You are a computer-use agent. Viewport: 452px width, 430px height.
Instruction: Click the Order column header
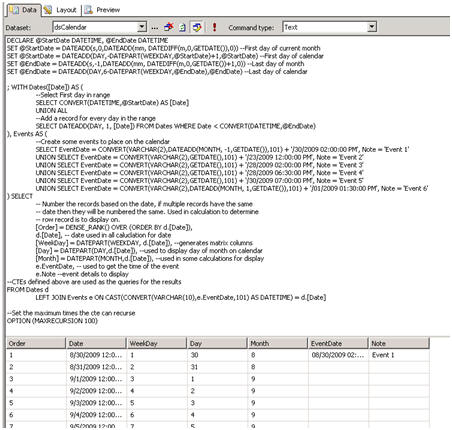pyautogui.click(x=36, y=343)
